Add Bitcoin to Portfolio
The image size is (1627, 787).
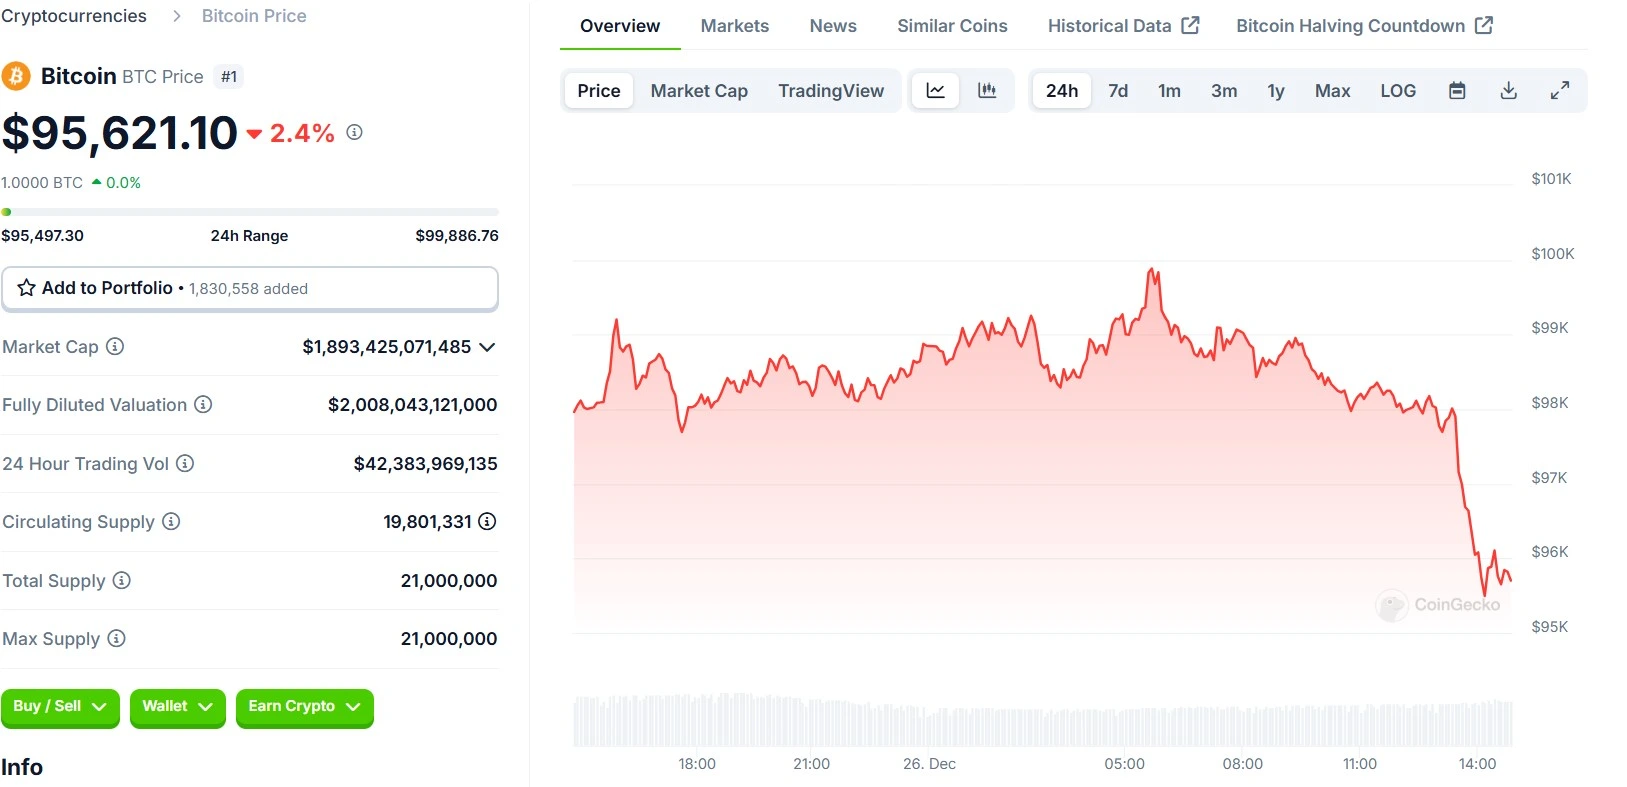tap(249, 288)
